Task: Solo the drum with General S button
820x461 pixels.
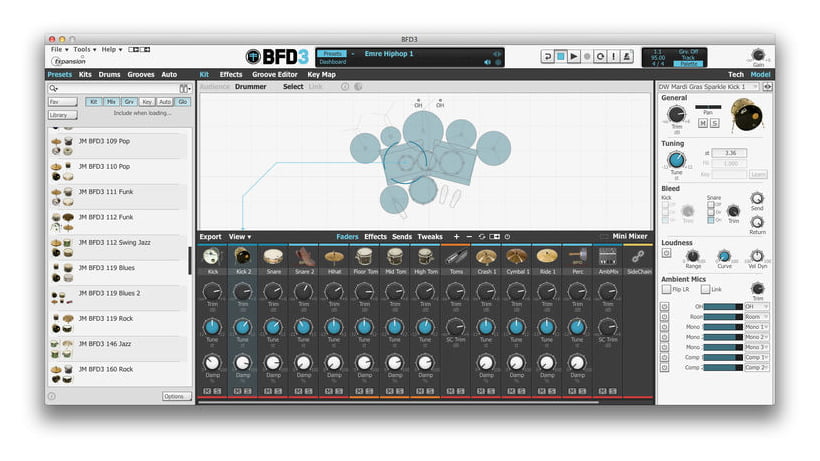Action: click(x=714, y=123)
